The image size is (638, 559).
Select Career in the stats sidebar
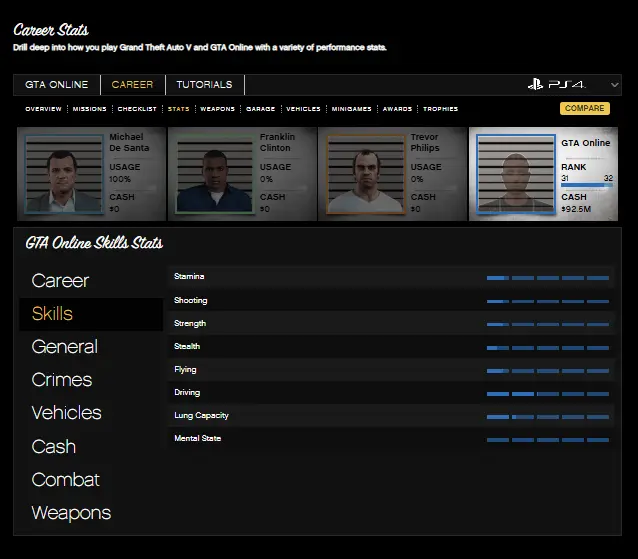pos(60,281)
